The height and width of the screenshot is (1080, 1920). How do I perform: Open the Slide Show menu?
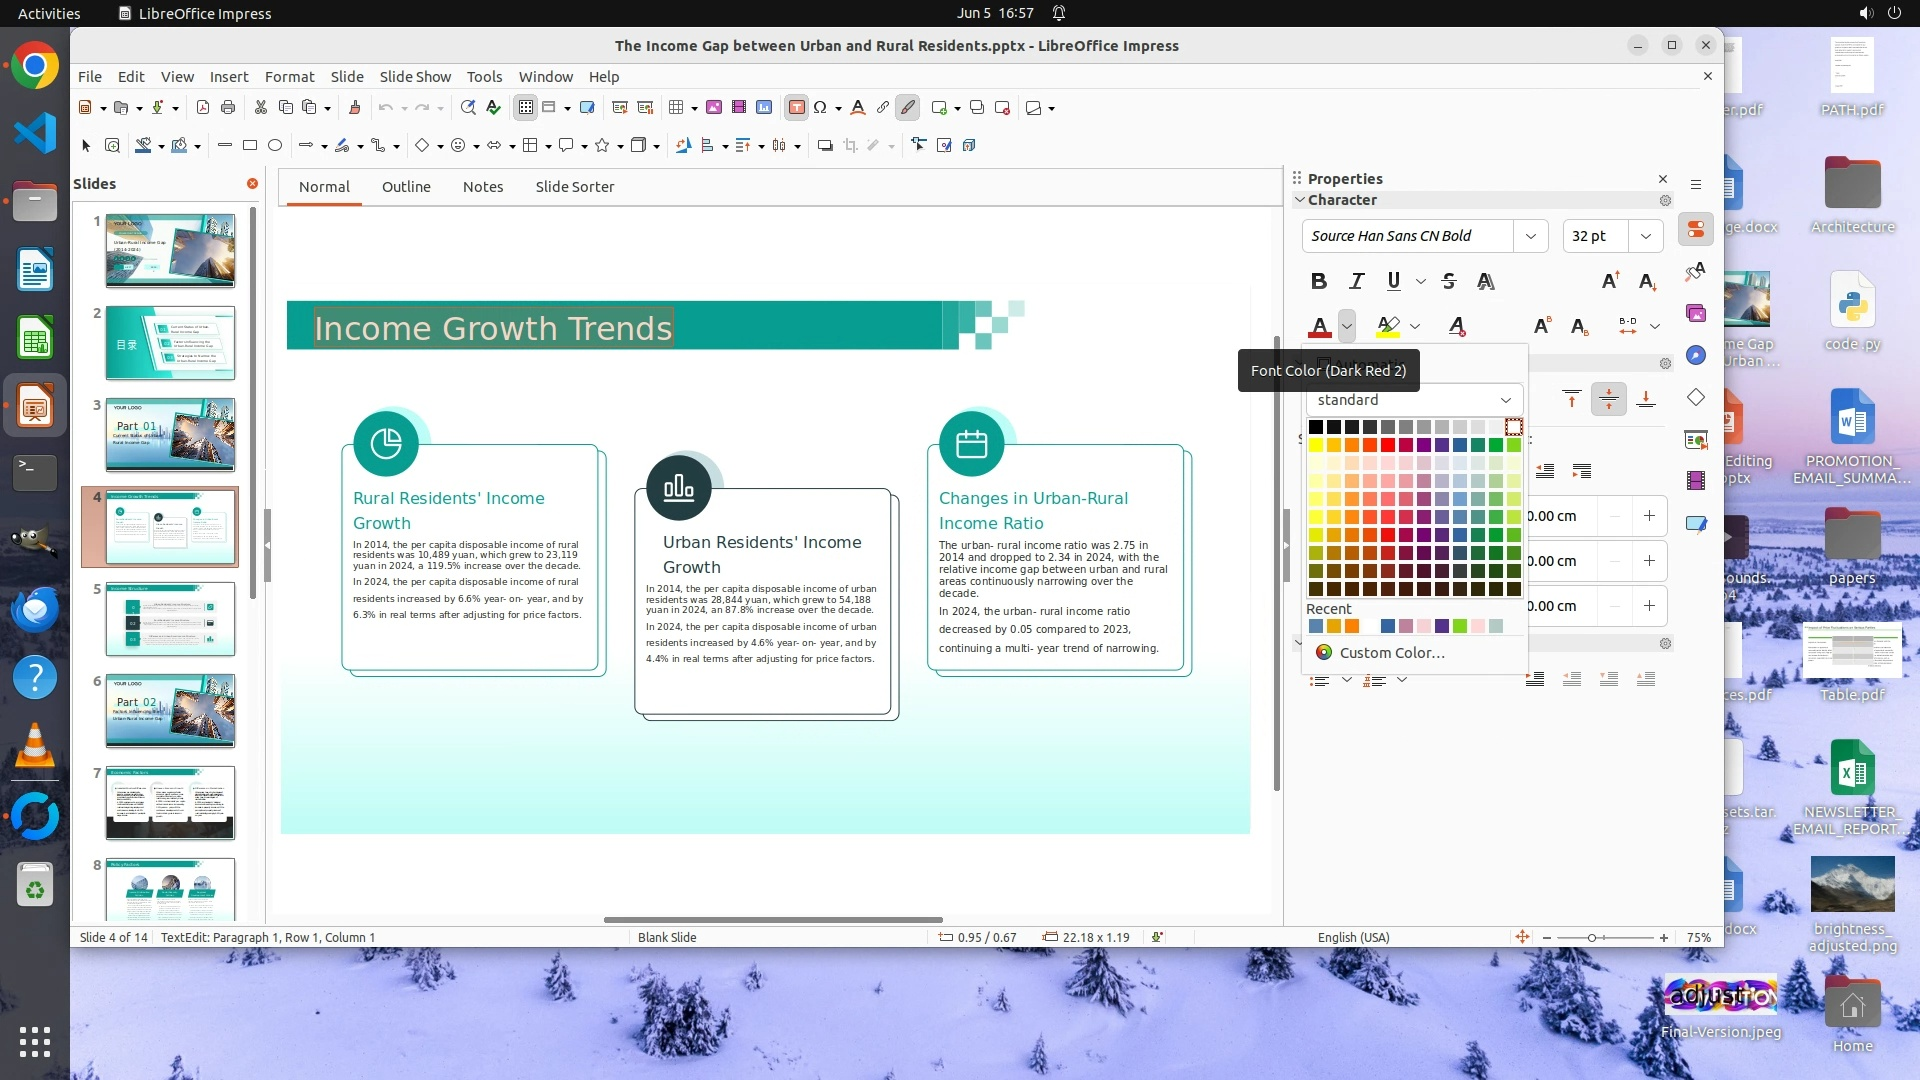(415, 77)
